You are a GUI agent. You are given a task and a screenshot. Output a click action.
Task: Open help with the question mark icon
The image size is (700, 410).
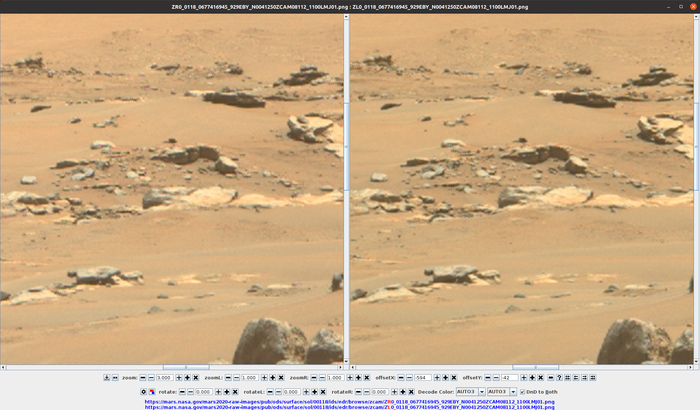pos(559,378)
